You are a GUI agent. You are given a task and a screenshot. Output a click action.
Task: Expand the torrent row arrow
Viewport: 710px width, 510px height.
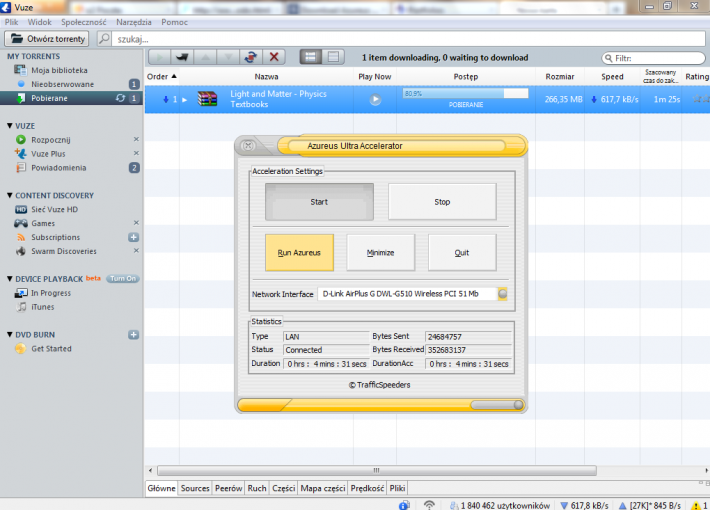click(185, 100)
